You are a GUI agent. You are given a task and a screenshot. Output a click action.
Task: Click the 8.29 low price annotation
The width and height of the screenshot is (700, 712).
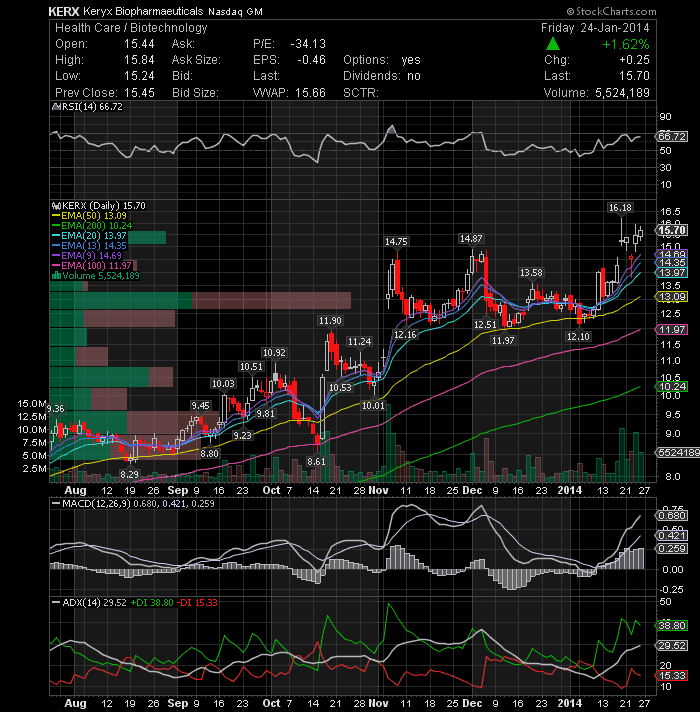[129, 475]
